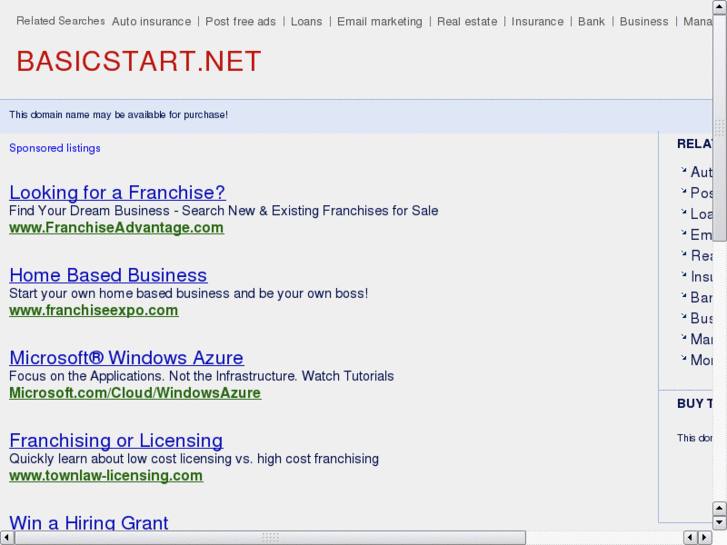Click 'Start your own home based business' text
Screen dimensions: 727x545
(x=189, y=293)
